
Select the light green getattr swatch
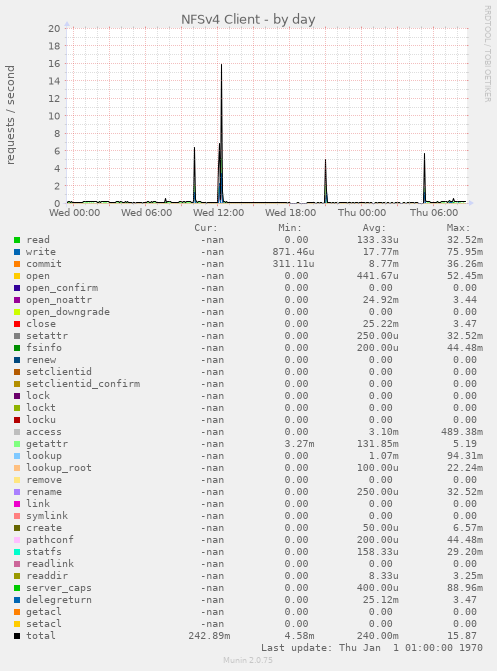tap(17, 444)
